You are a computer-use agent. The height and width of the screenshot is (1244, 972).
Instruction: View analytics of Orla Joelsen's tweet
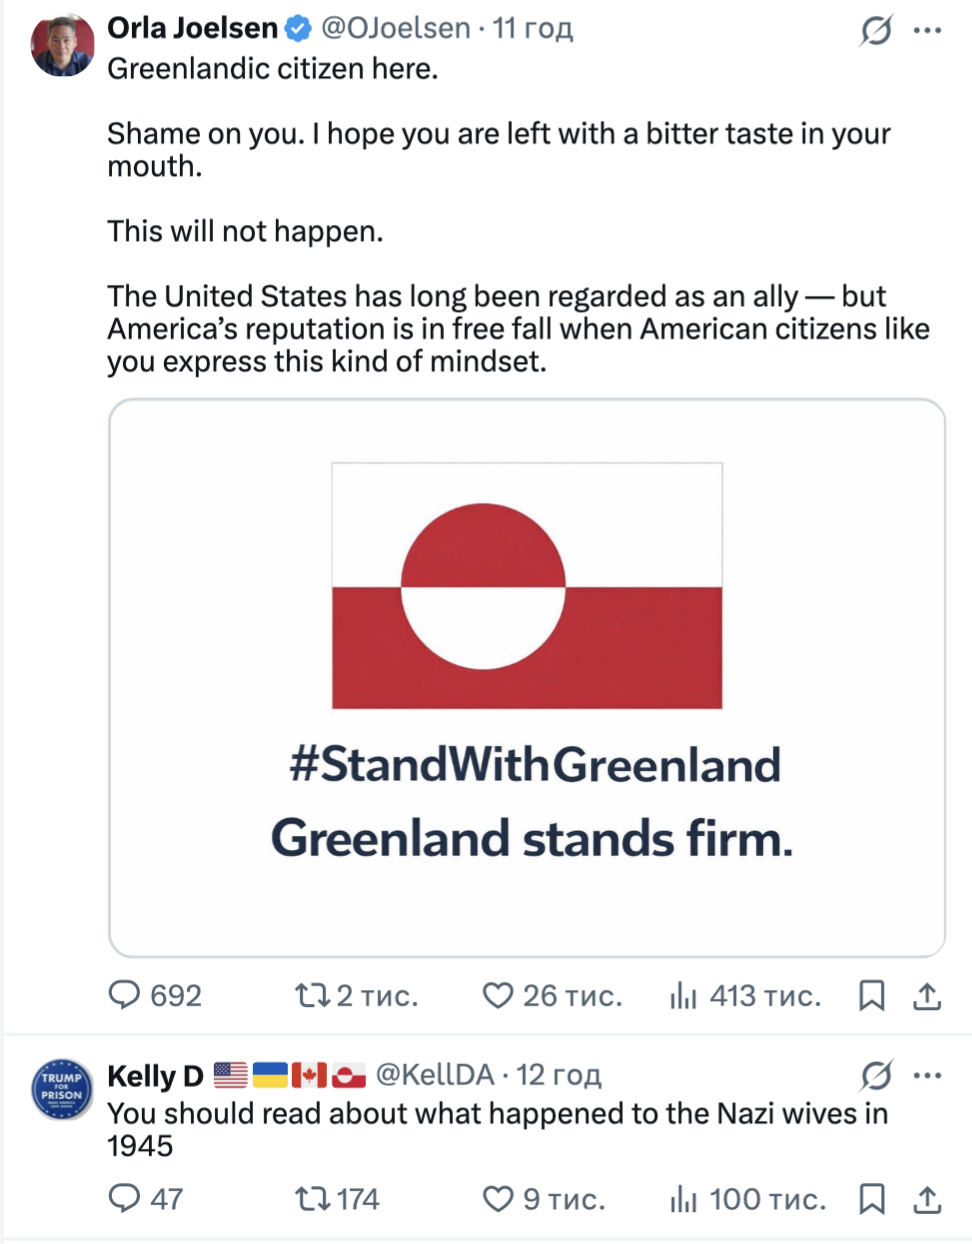pos(683,995)
